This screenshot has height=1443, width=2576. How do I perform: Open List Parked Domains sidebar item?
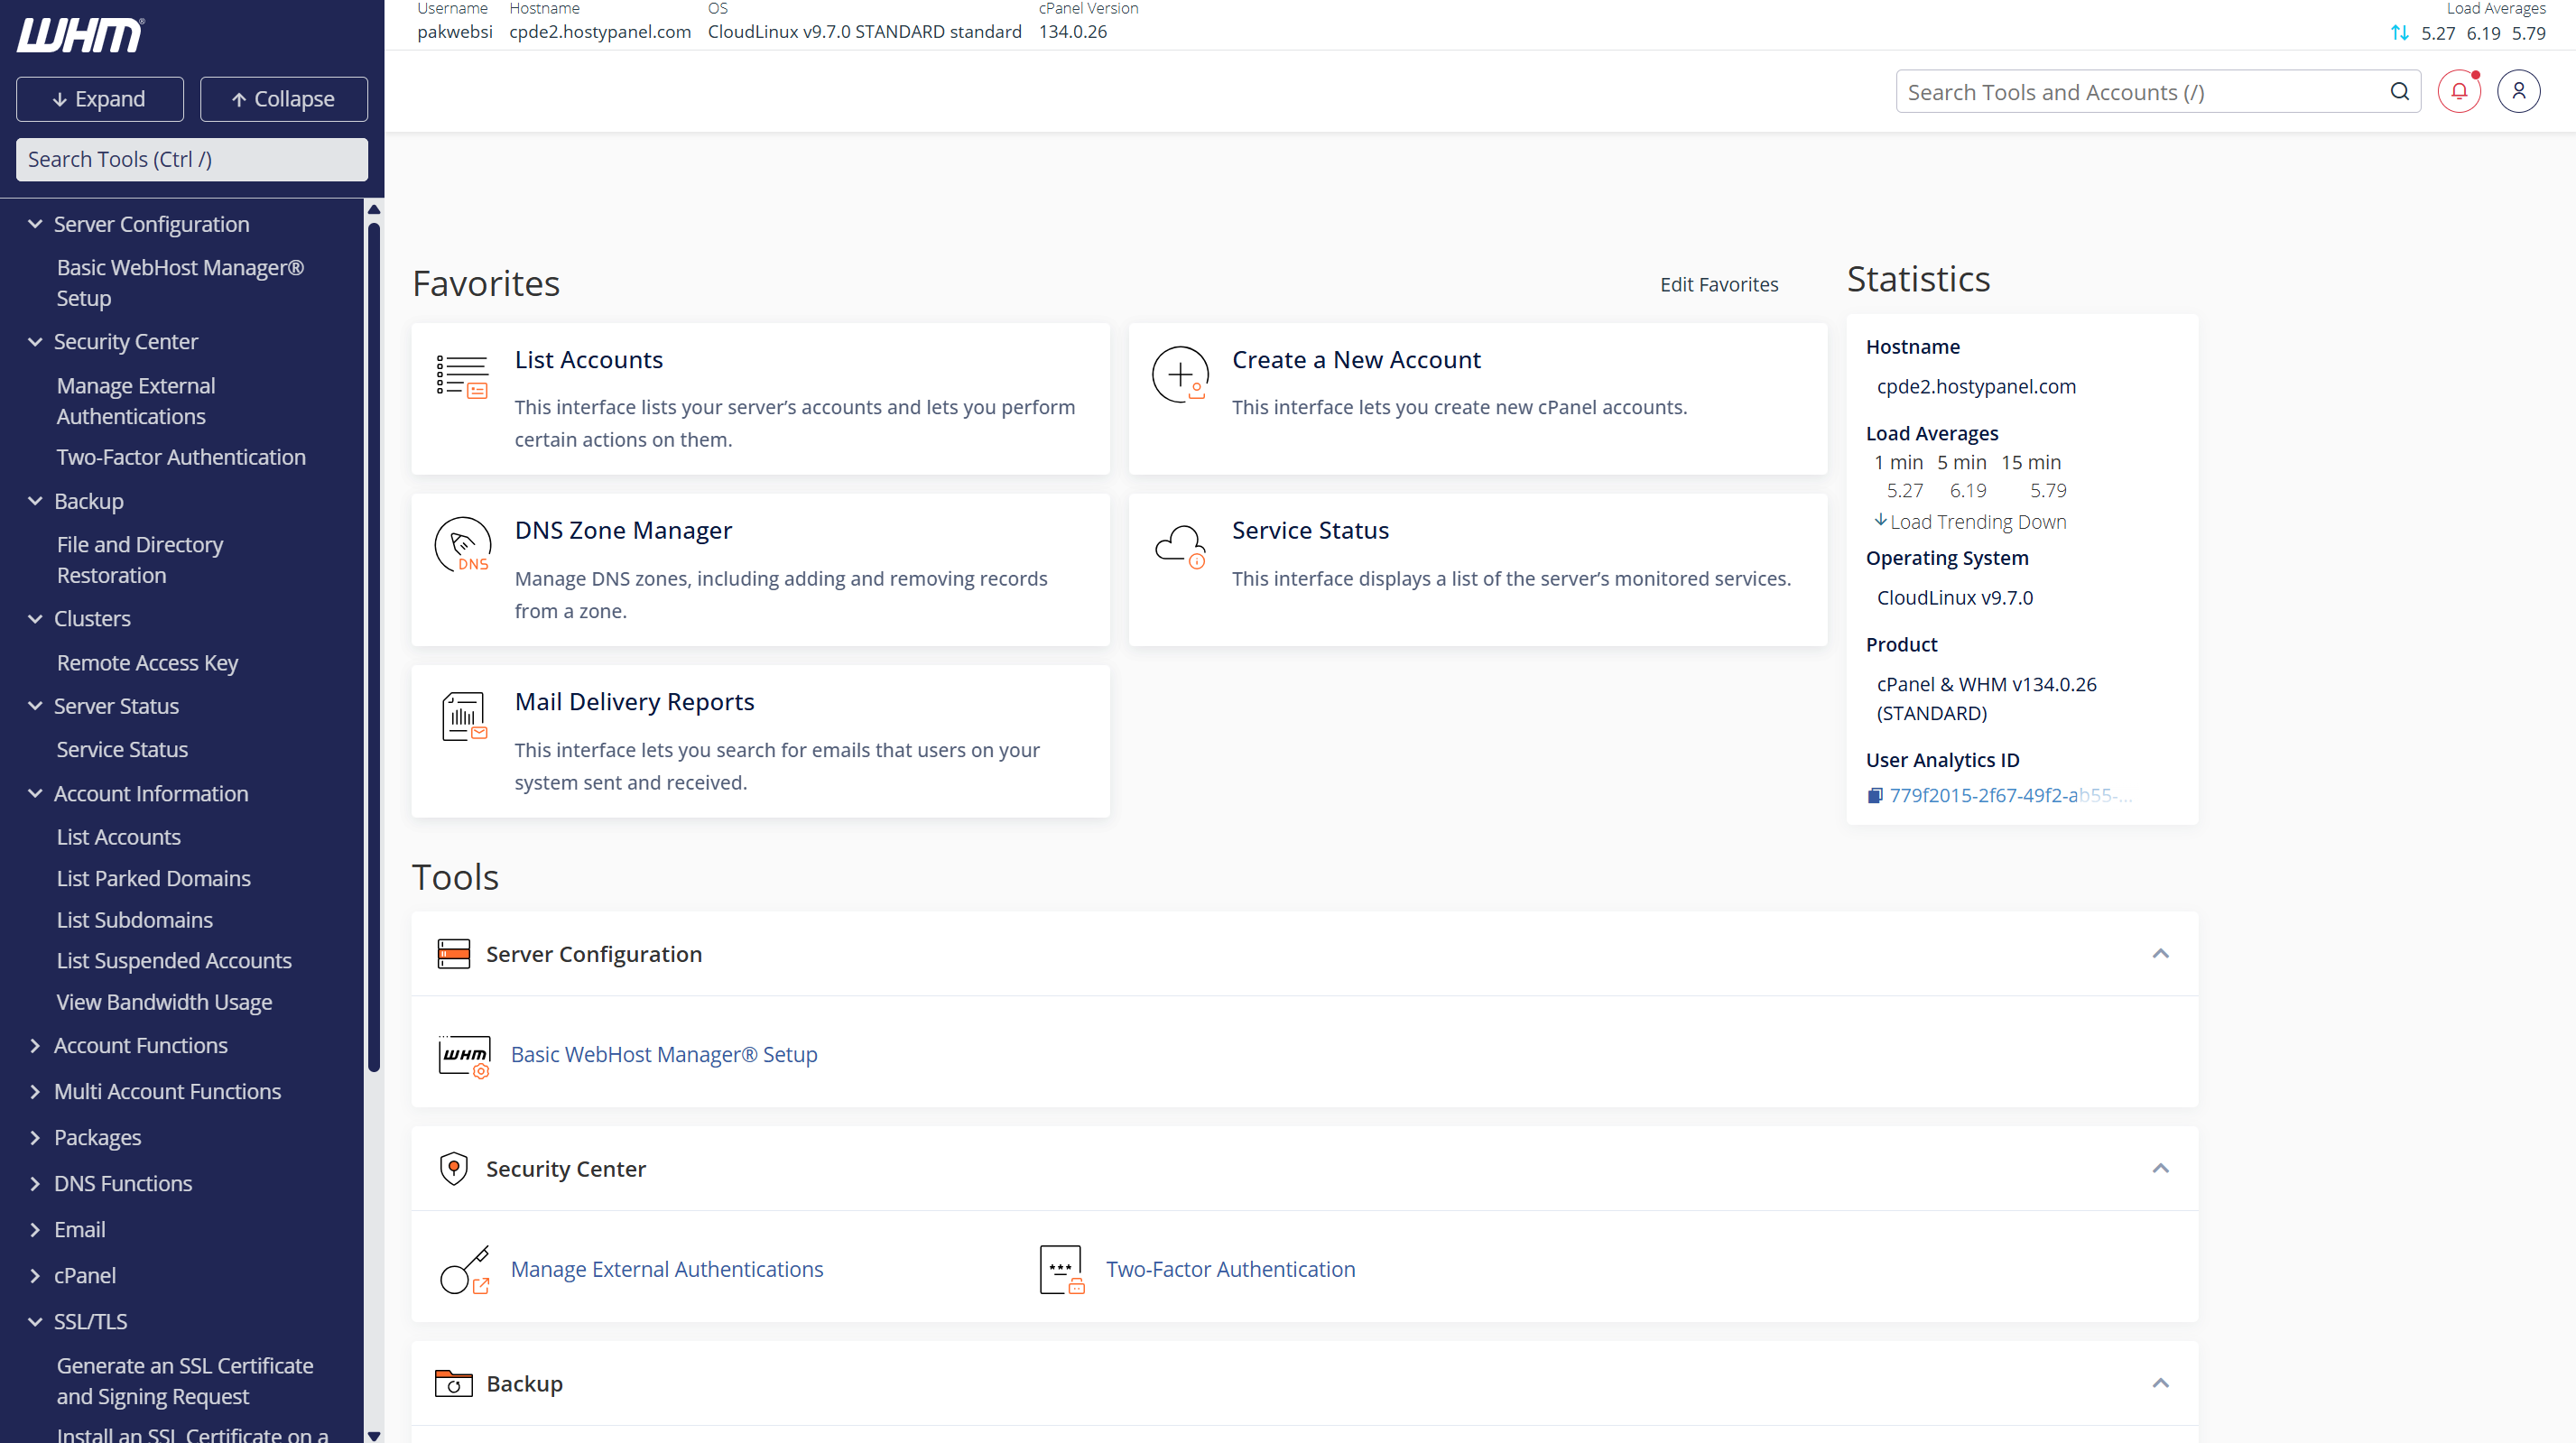click(x=153, y=878)
